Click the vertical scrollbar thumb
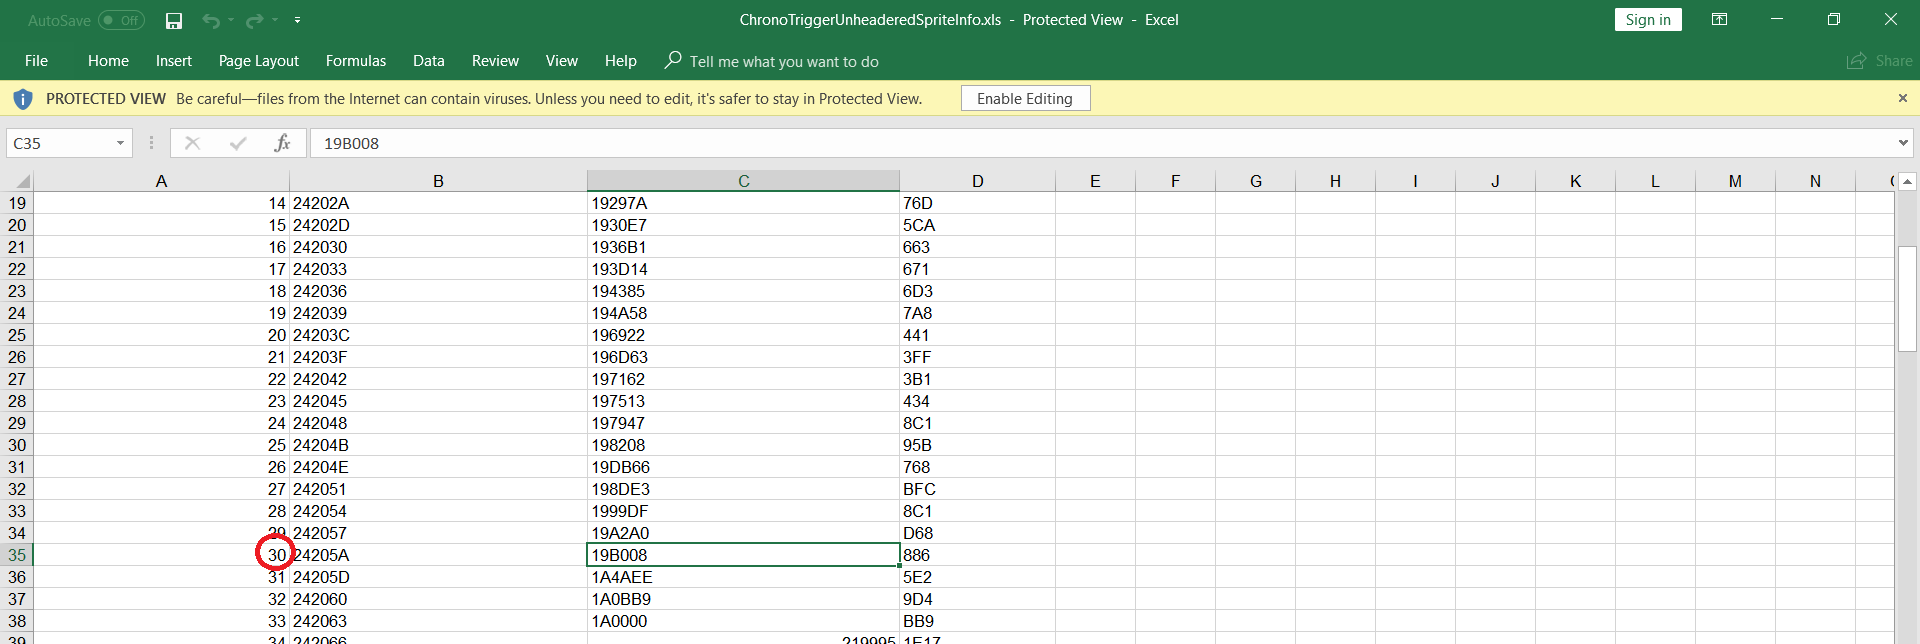This screenshot has height=644, width=1920. 1907,298
